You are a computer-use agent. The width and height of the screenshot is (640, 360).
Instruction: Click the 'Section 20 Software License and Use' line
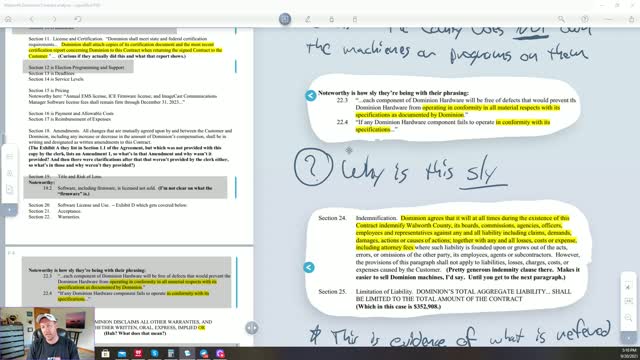108,205
